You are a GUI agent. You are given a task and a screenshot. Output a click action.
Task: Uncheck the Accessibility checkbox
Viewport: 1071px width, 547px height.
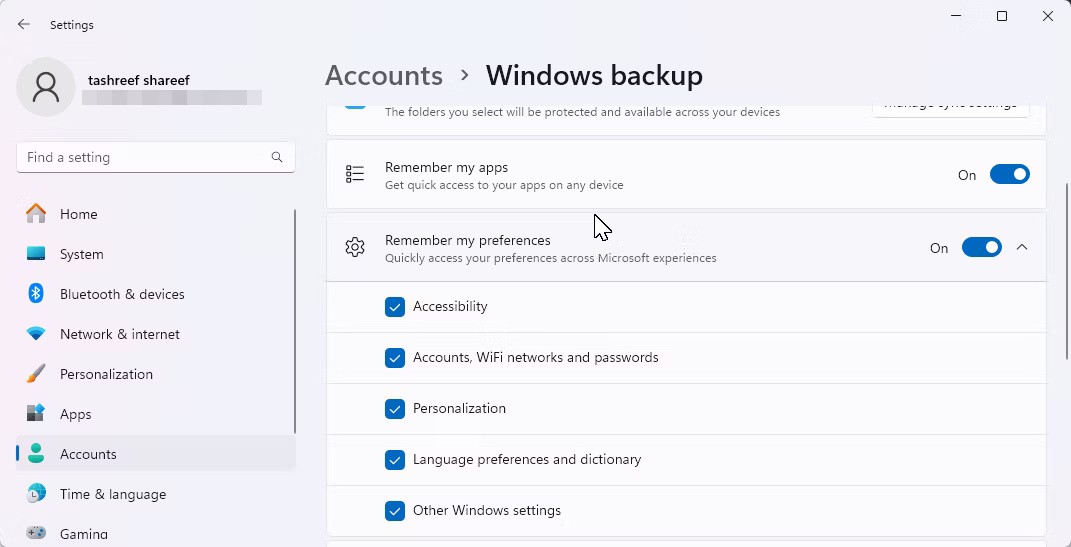[x=395, y=307]
